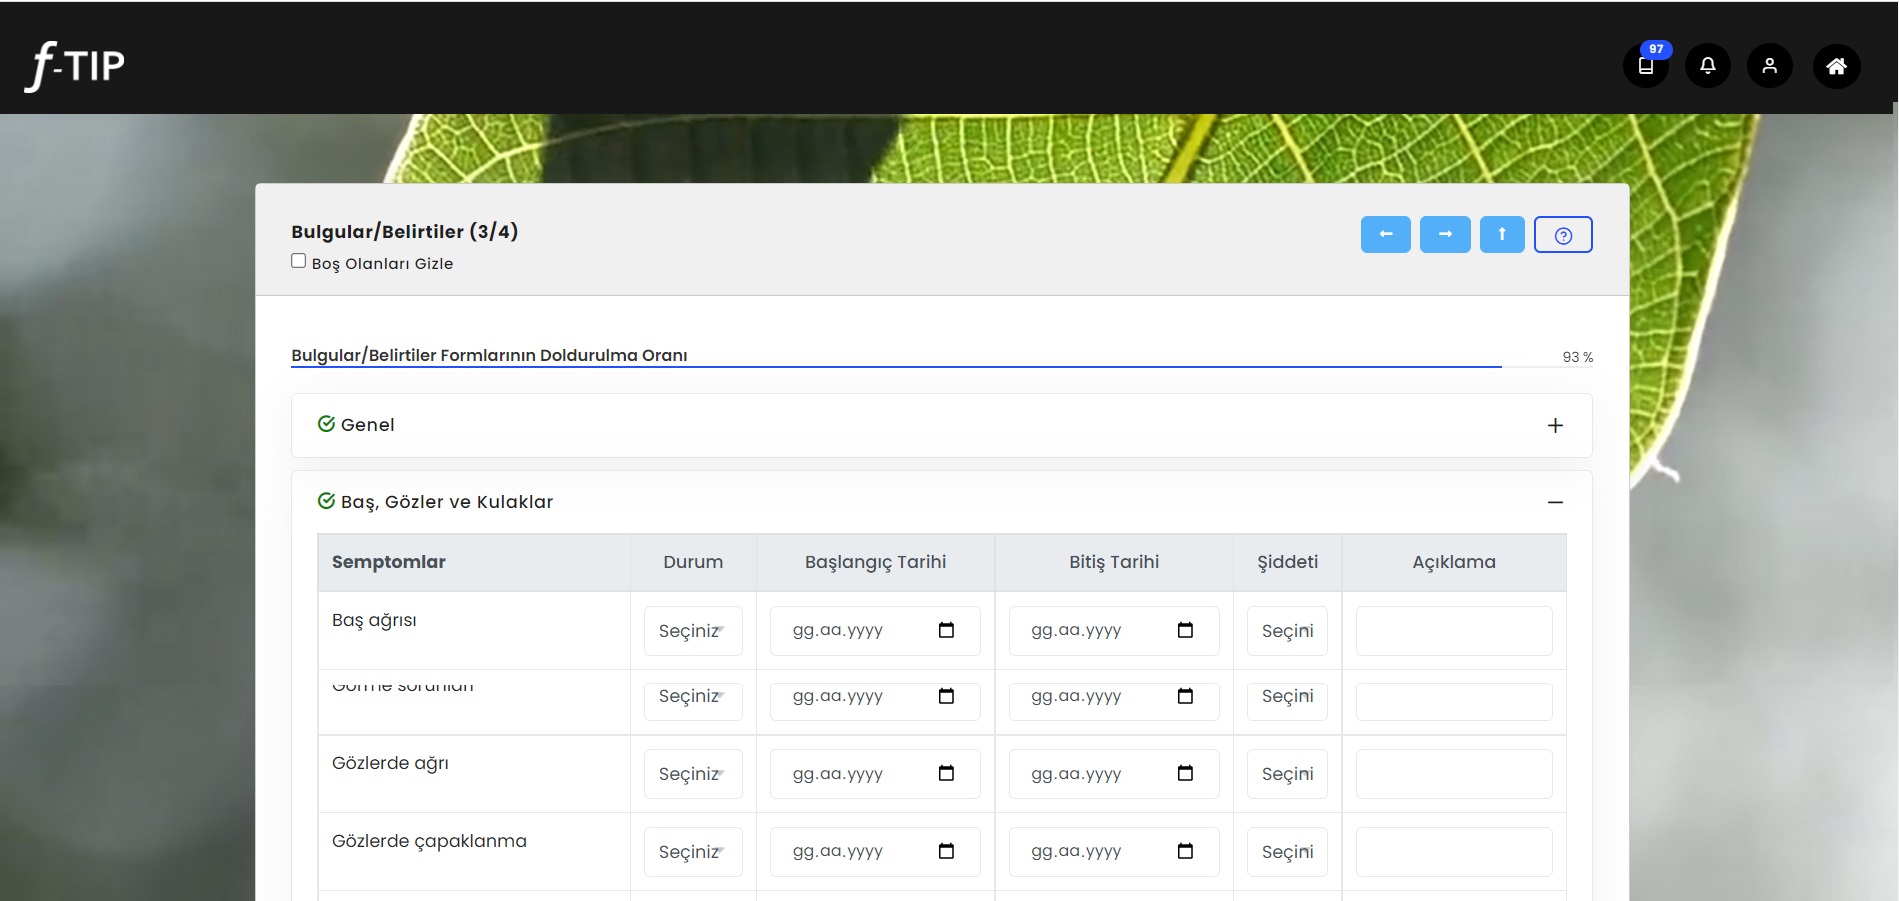The width and height of the screenshot is (1899, 901).
Task: Open end date calendar icon for Gözlerde ağrı
Action: 1185,773
